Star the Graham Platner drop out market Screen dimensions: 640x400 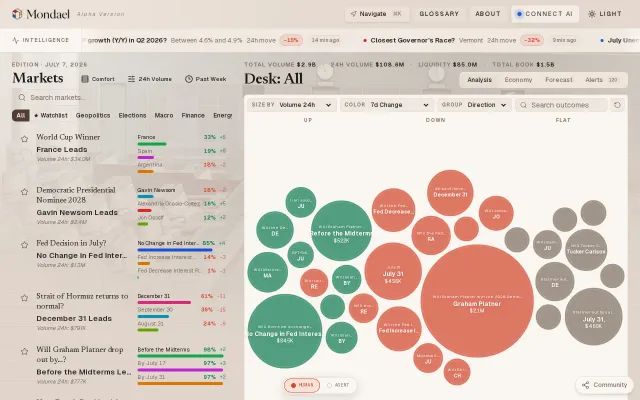tap(24, 351)
